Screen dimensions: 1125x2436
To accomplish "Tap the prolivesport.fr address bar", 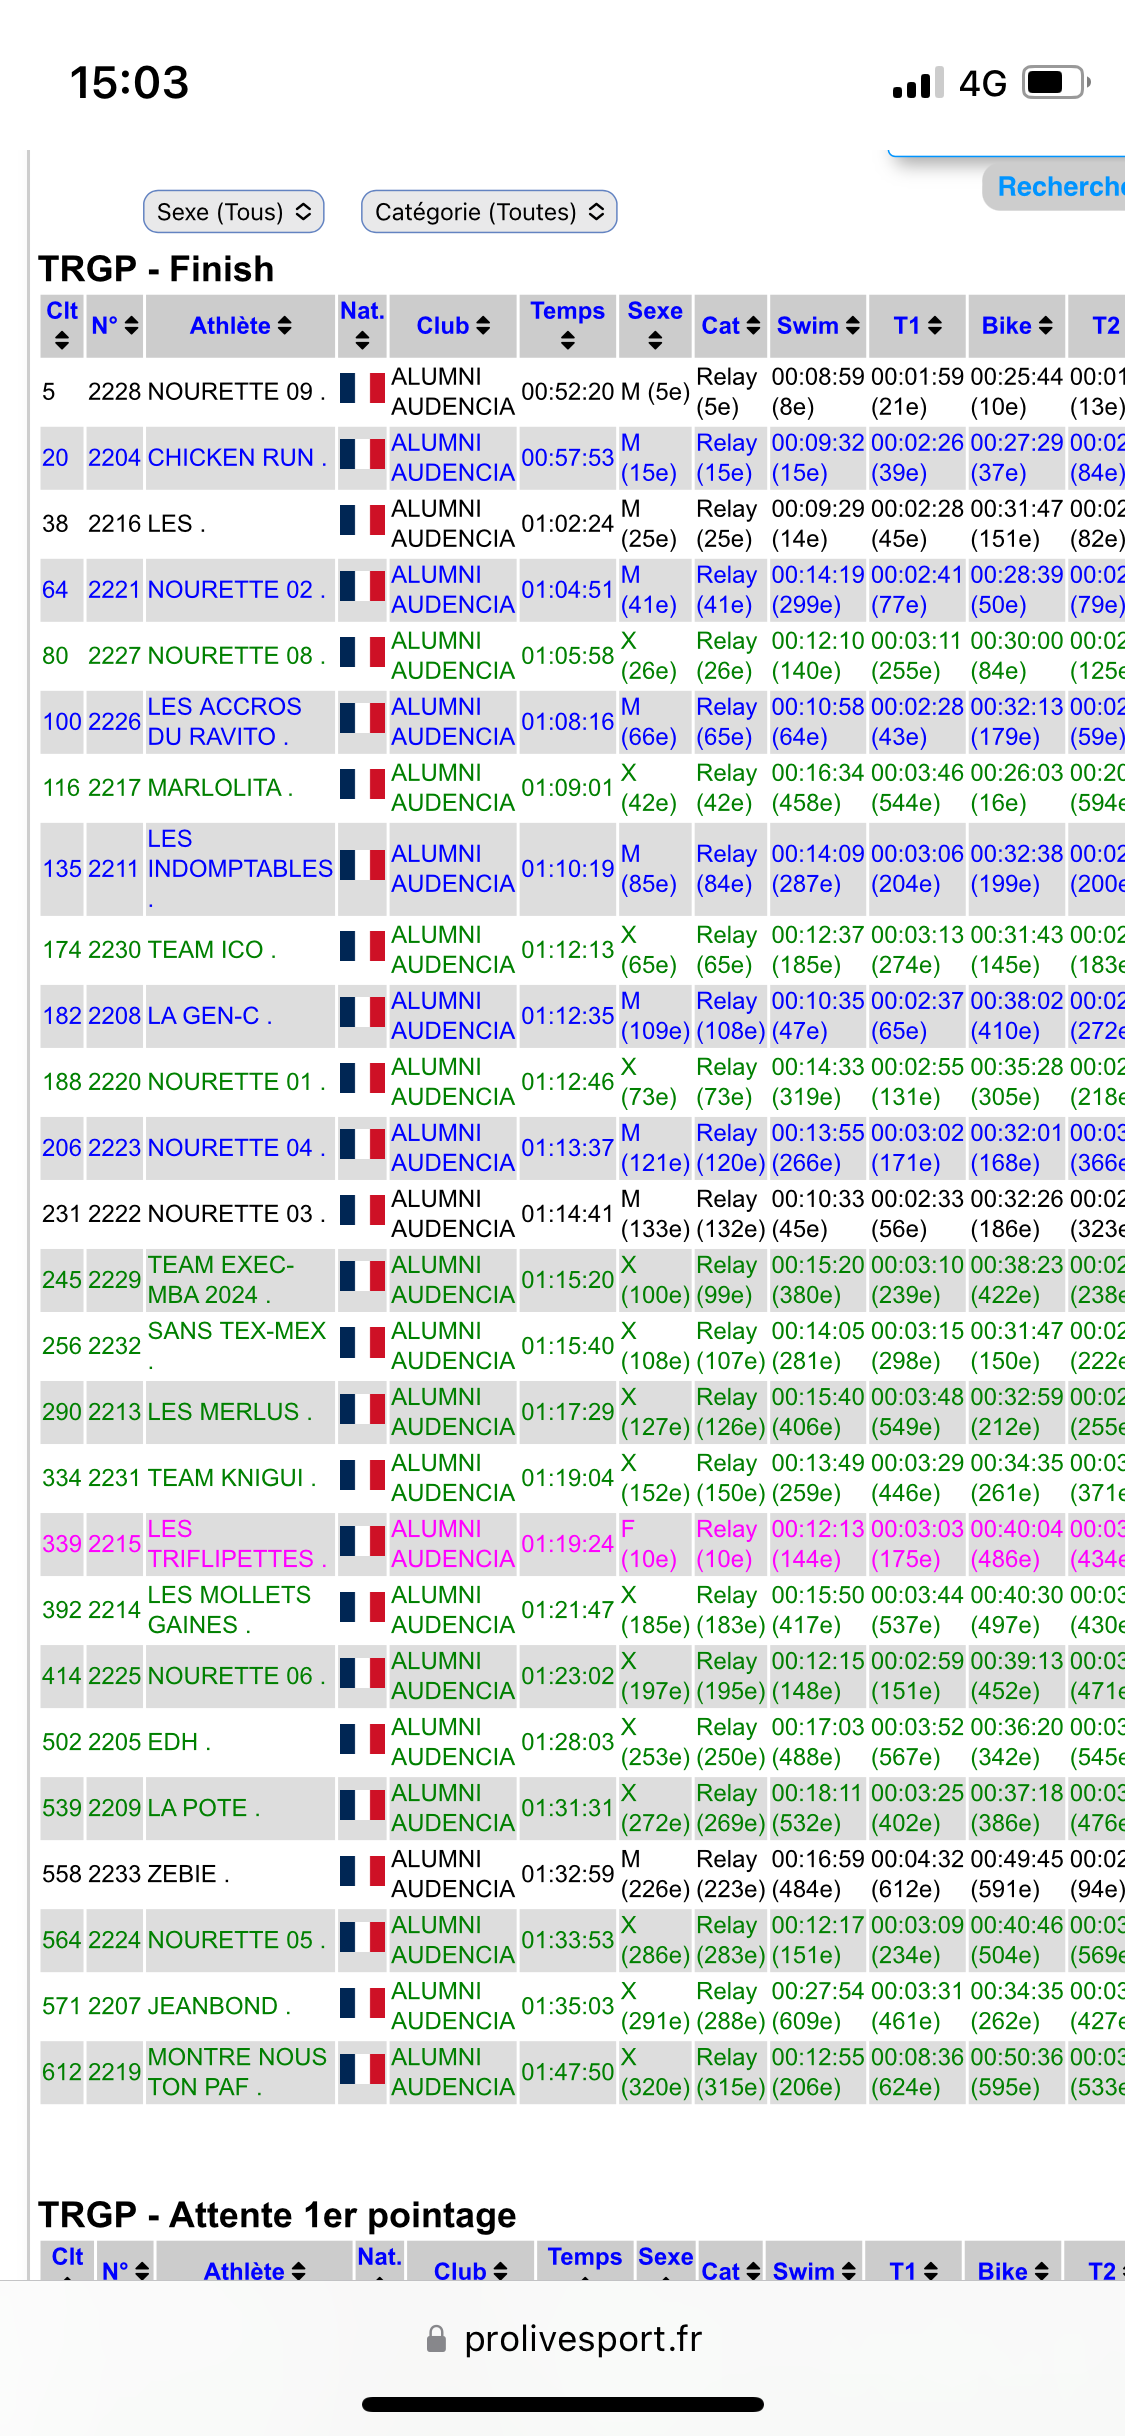I will coord(563,2339).
